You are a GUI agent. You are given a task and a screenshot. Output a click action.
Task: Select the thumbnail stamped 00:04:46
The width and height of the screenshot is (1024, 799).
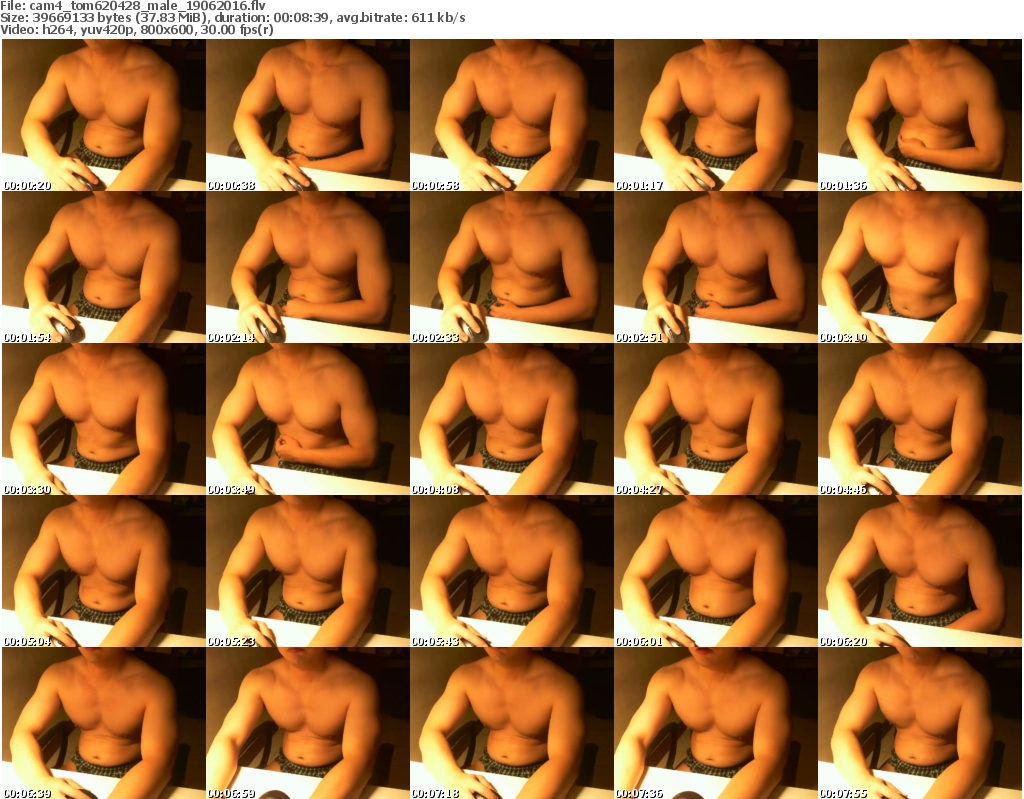point(920,419)
